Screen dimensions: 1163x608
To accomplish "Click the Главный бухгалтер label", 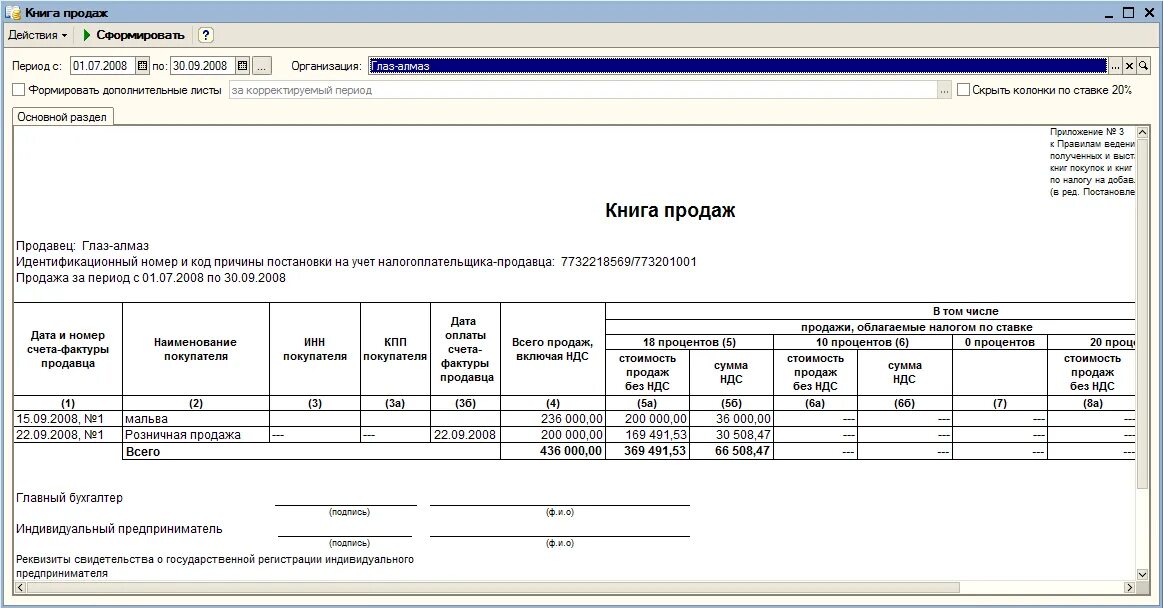I will coord(69,498).
